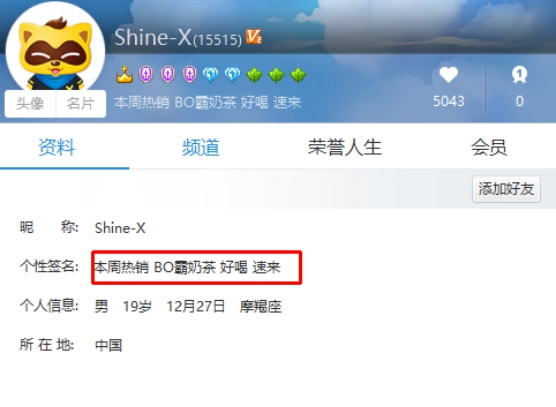This screenshot has width=556, height=407.
Task: Click the golden crown level icon
Action: pos(124,74)
